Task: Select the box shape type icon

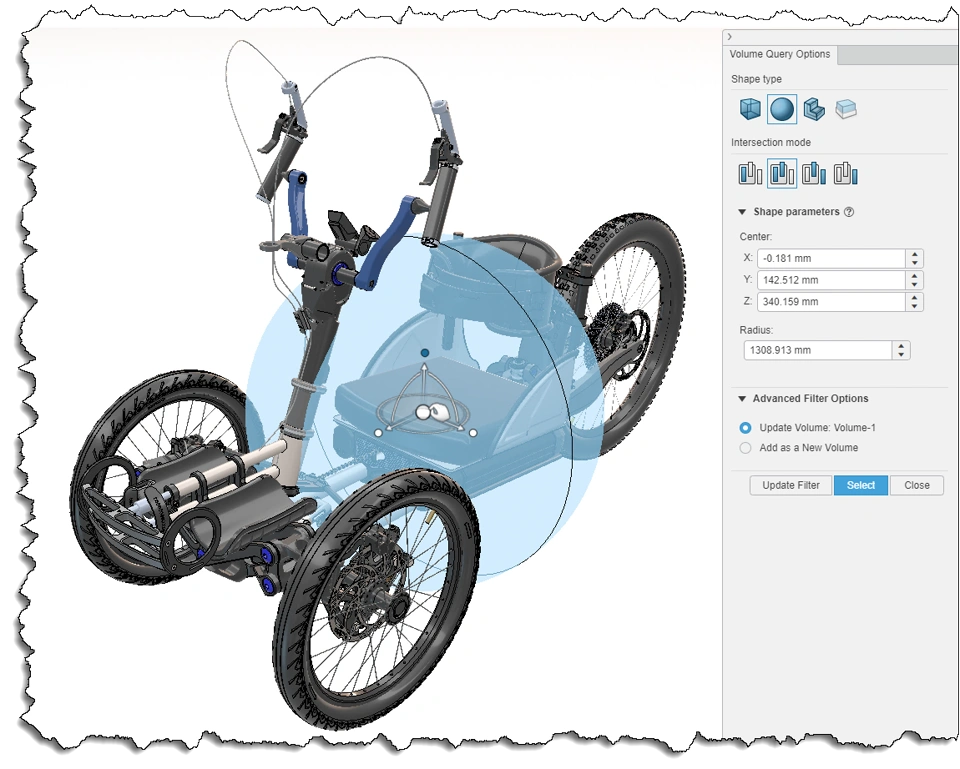Action: (x=750, y=110)
